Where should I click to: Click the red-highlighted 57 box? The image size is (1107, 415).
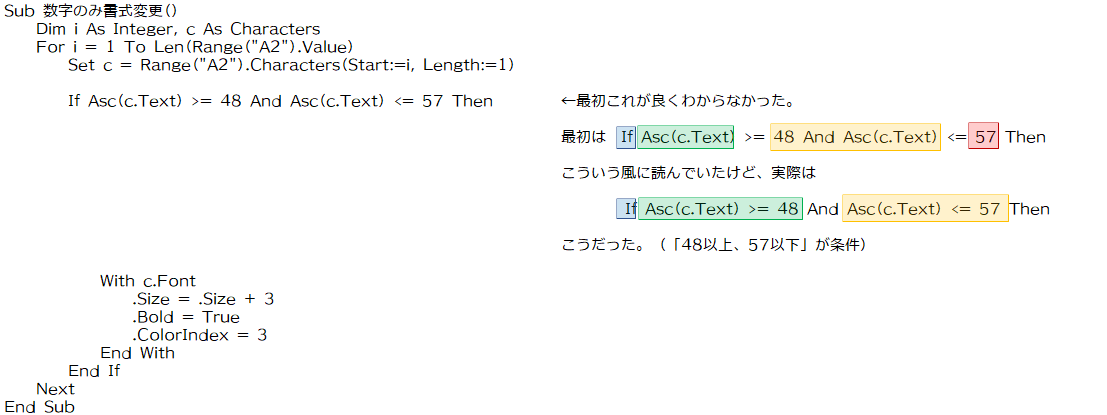[x=983, y=137]
